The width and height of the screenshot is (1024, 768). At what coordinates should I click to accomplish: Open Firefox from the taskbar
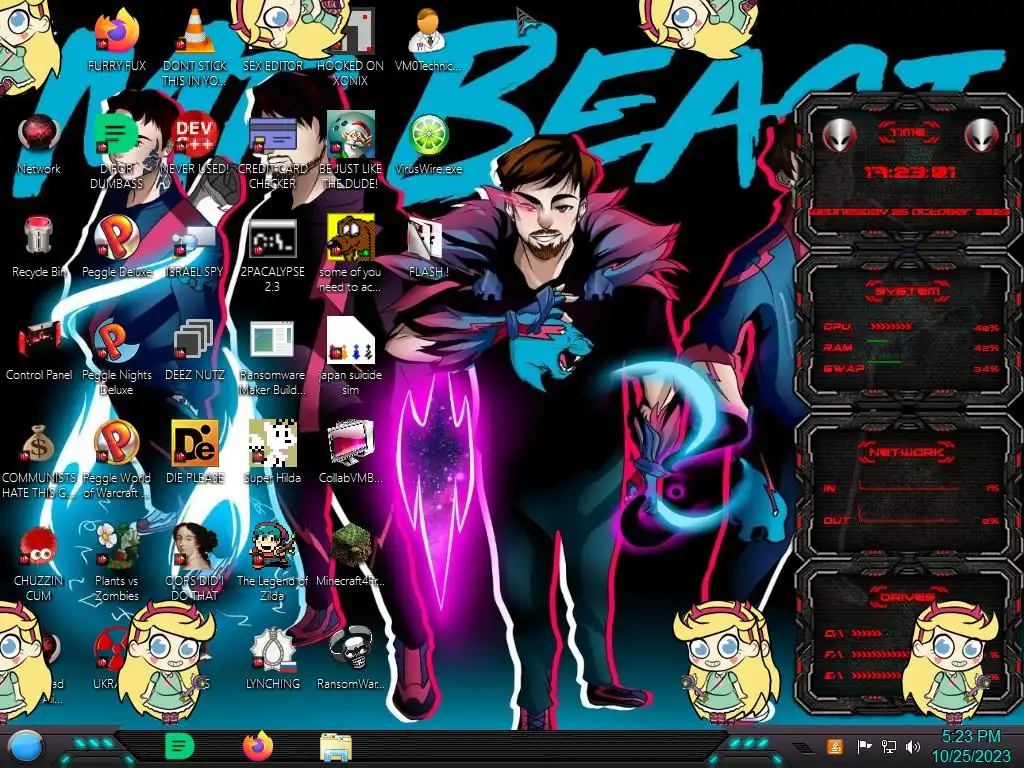pyautogui.click(x=258, y=746)
